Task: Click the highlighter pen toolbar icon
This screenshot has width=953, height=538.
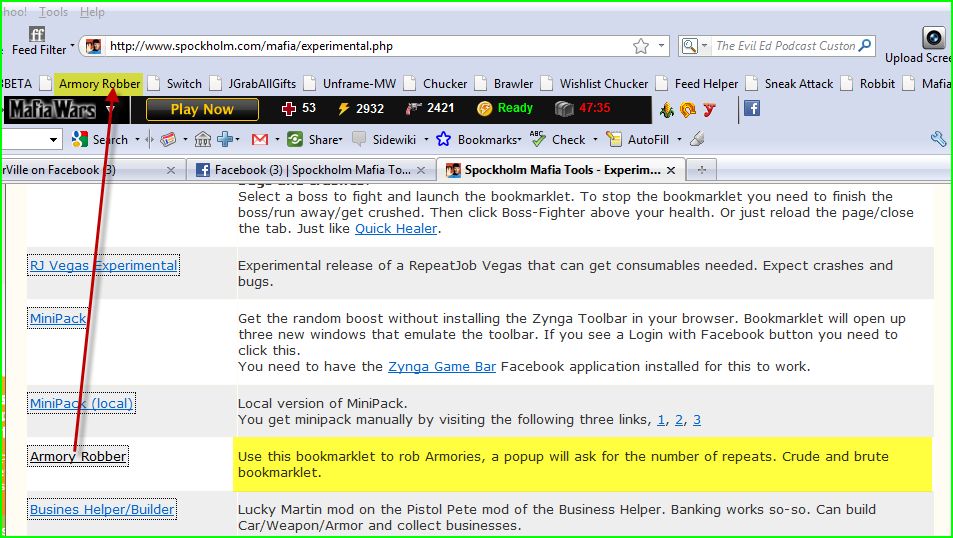Action: 697,139
